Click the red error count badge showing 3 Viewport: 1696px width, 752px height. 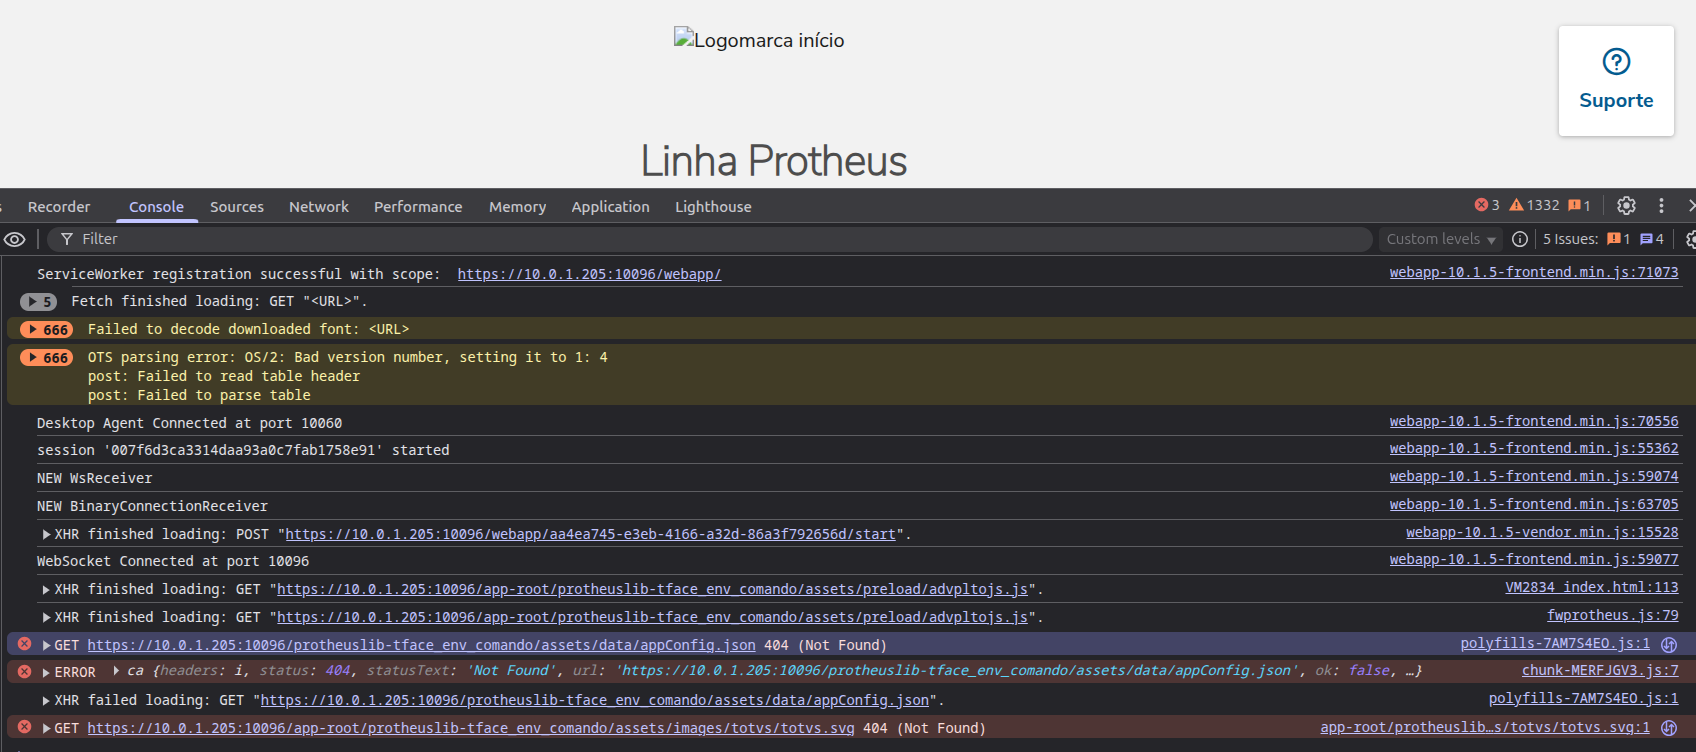click(1487, 205)
